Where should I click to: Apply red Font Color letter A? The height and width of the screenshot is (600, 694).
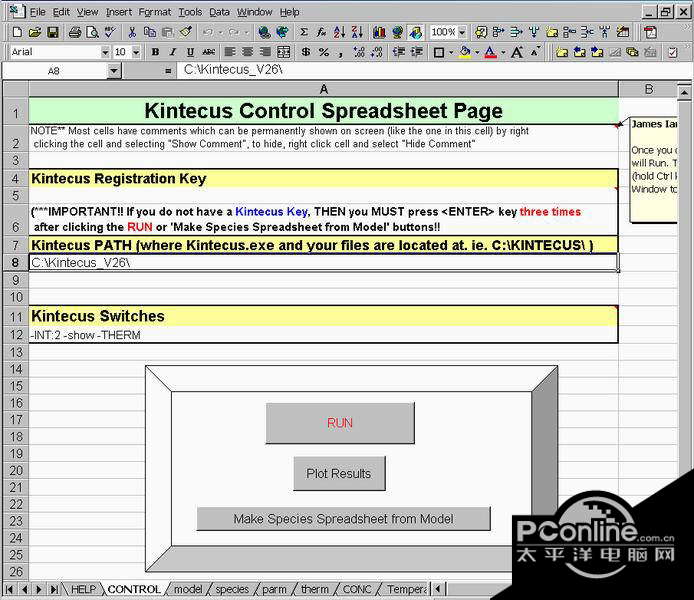[490, 52]
